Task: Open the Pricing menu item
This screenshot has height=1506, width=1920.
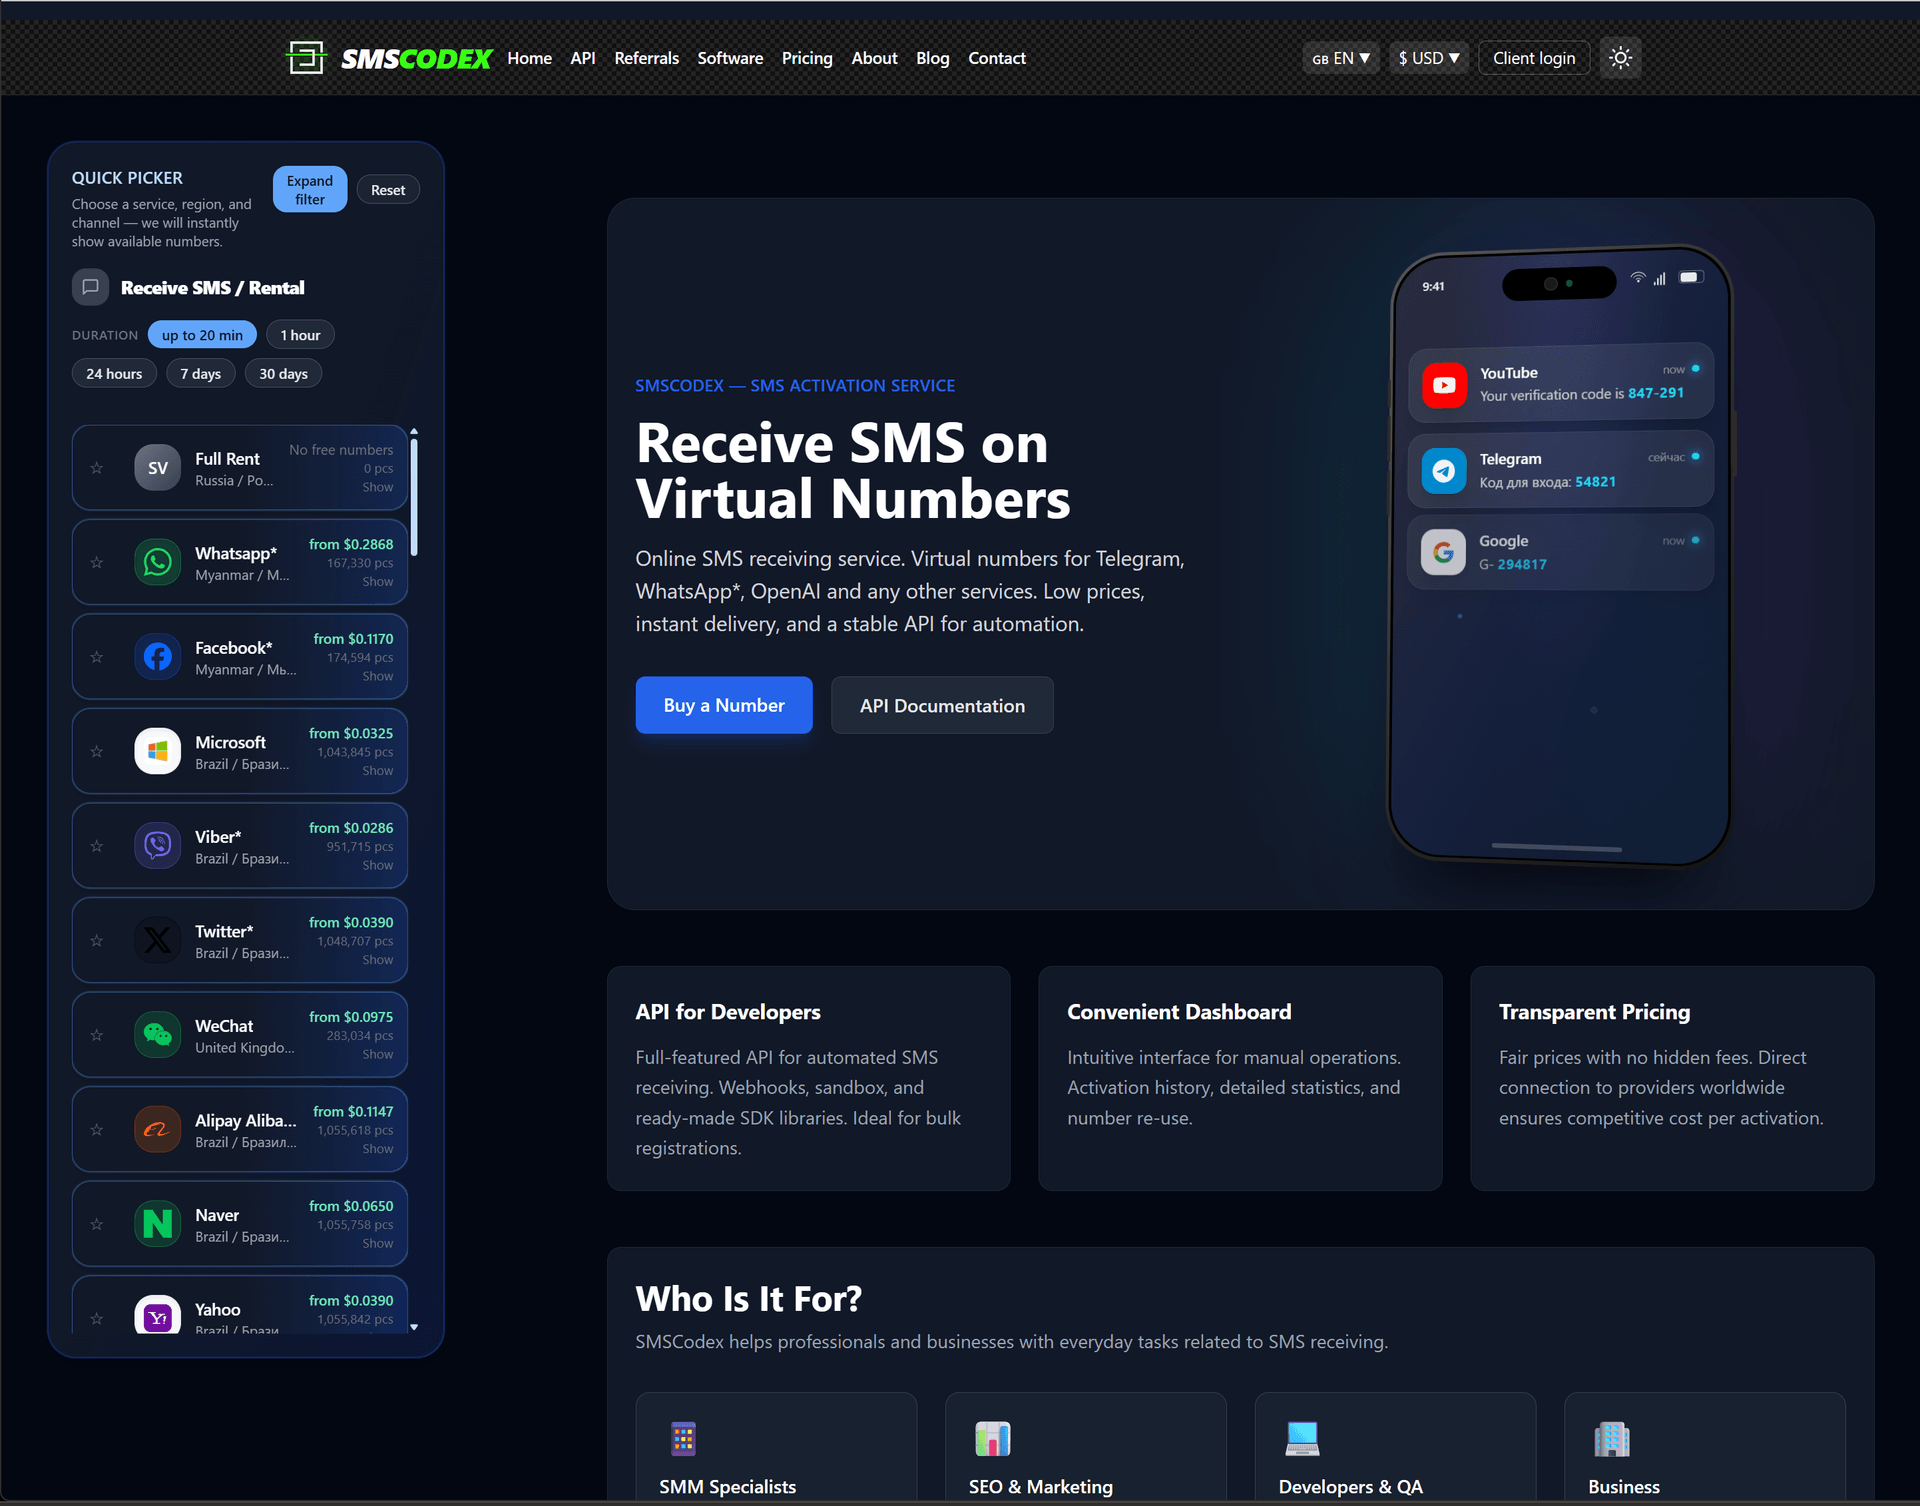Action: [807, 58]
